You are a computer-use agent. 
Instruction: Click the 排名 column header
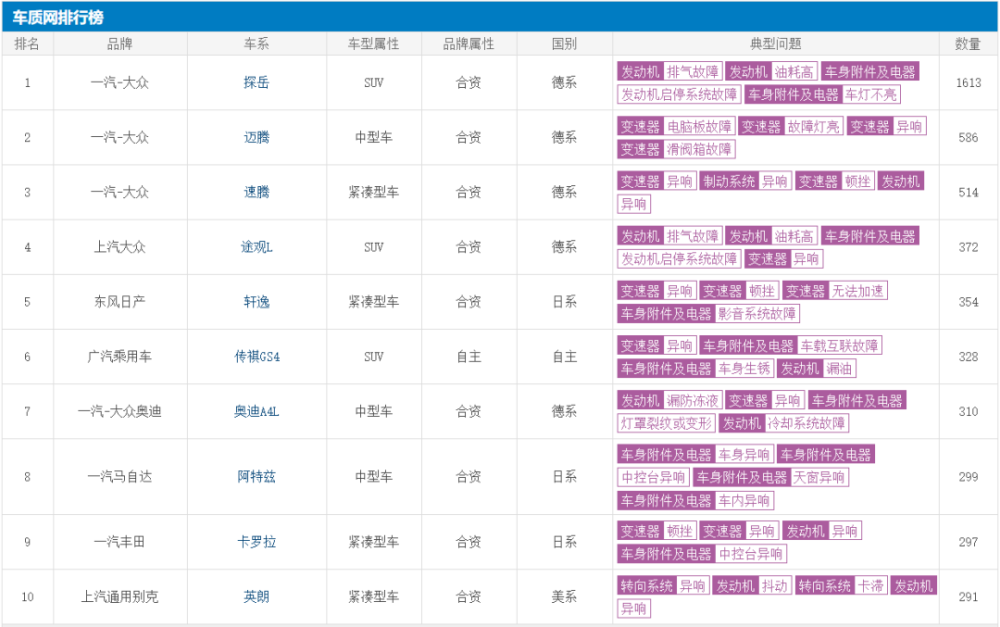click(27, 43)
